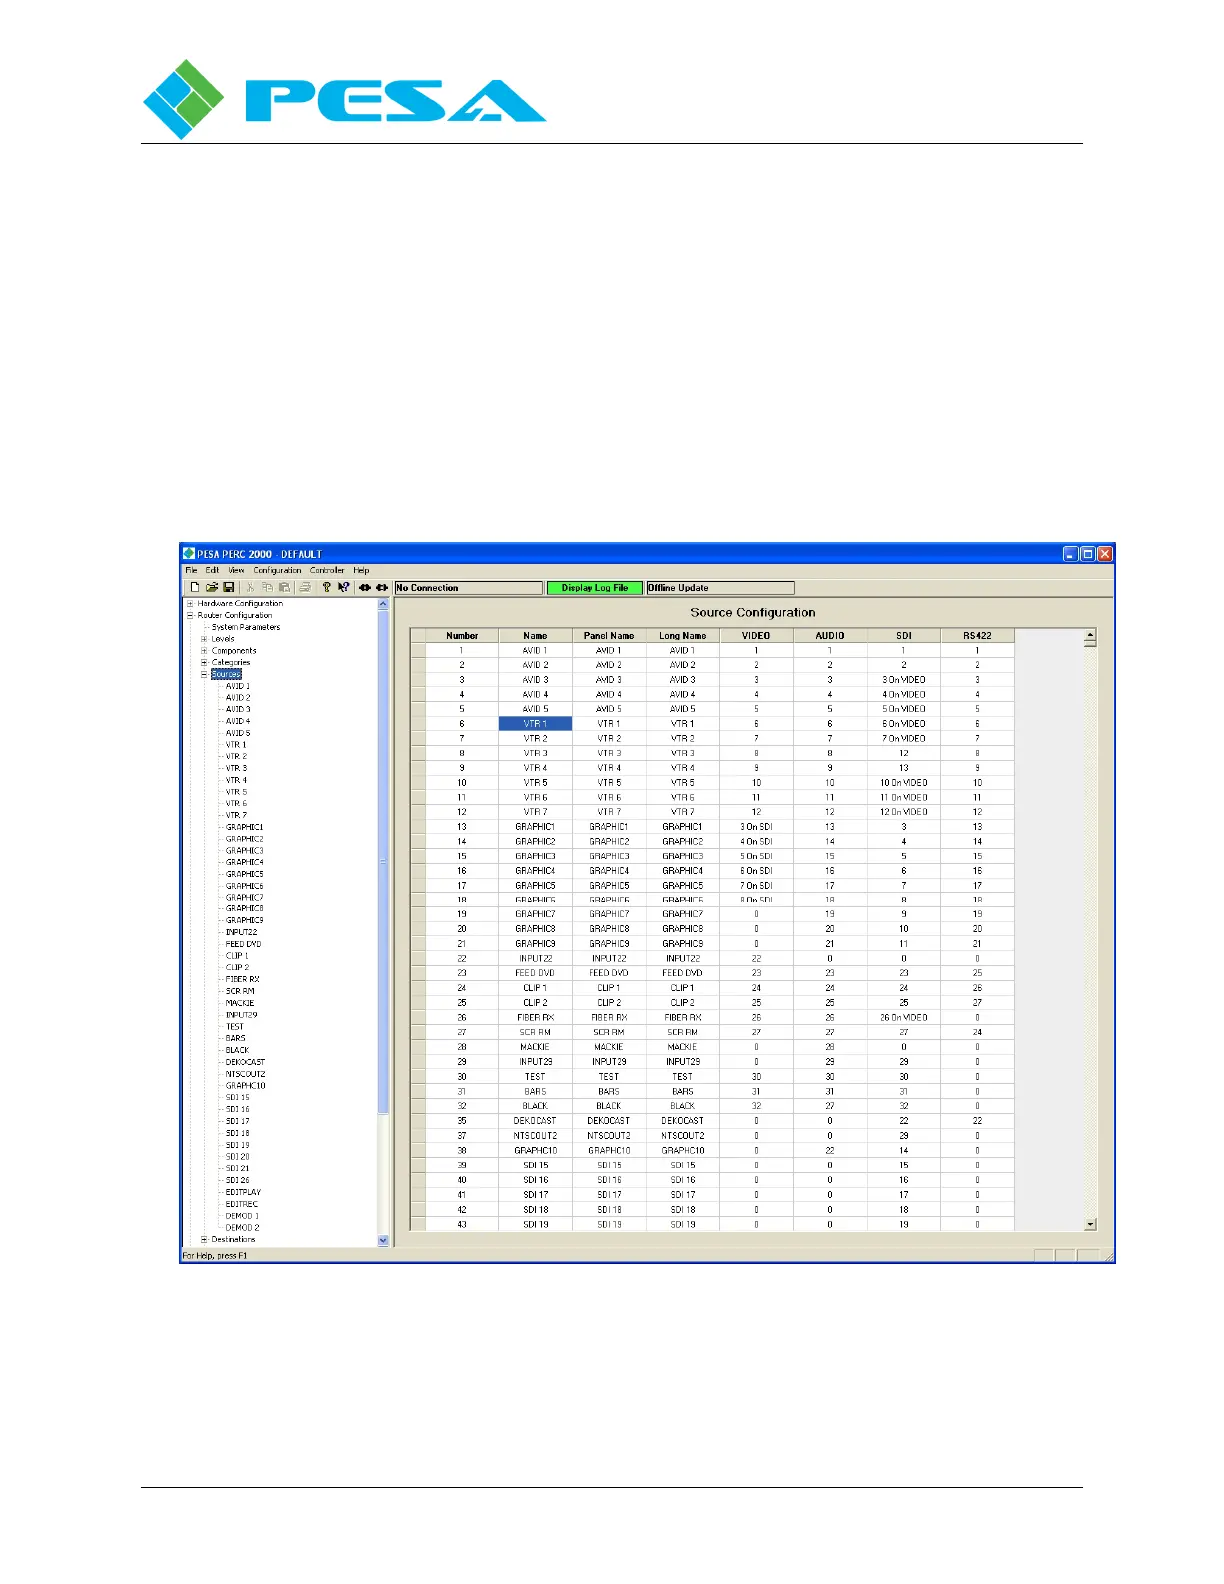1224x1584 pixels.
Task: Select VTR 7 in the sources tree
Action: click(x=236, y=816)
